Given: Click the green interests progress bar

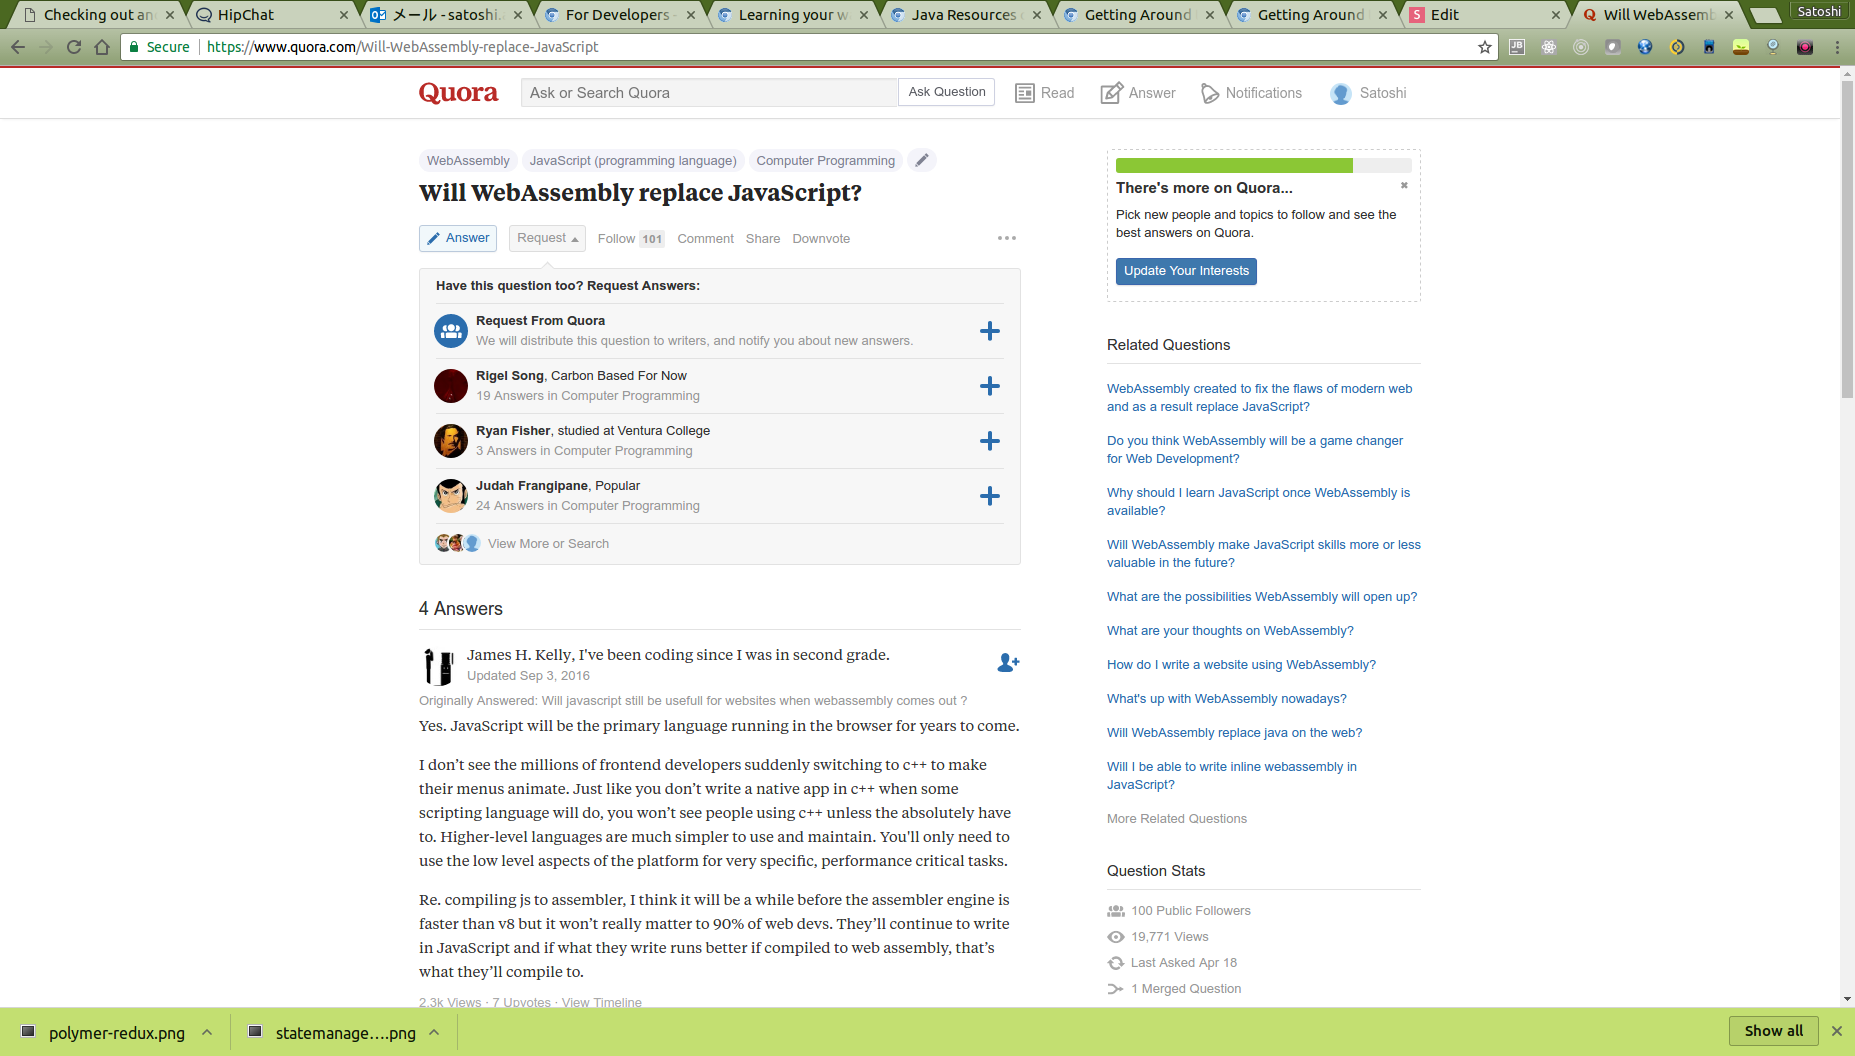Looking at the screenshot, I should [1234, 166].
